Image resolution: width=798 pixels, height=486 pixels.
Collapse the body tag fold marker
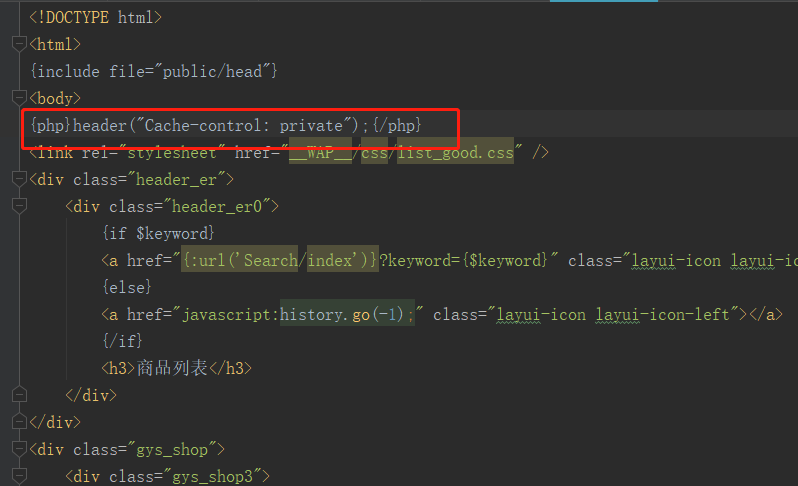(x=17, y=98)
